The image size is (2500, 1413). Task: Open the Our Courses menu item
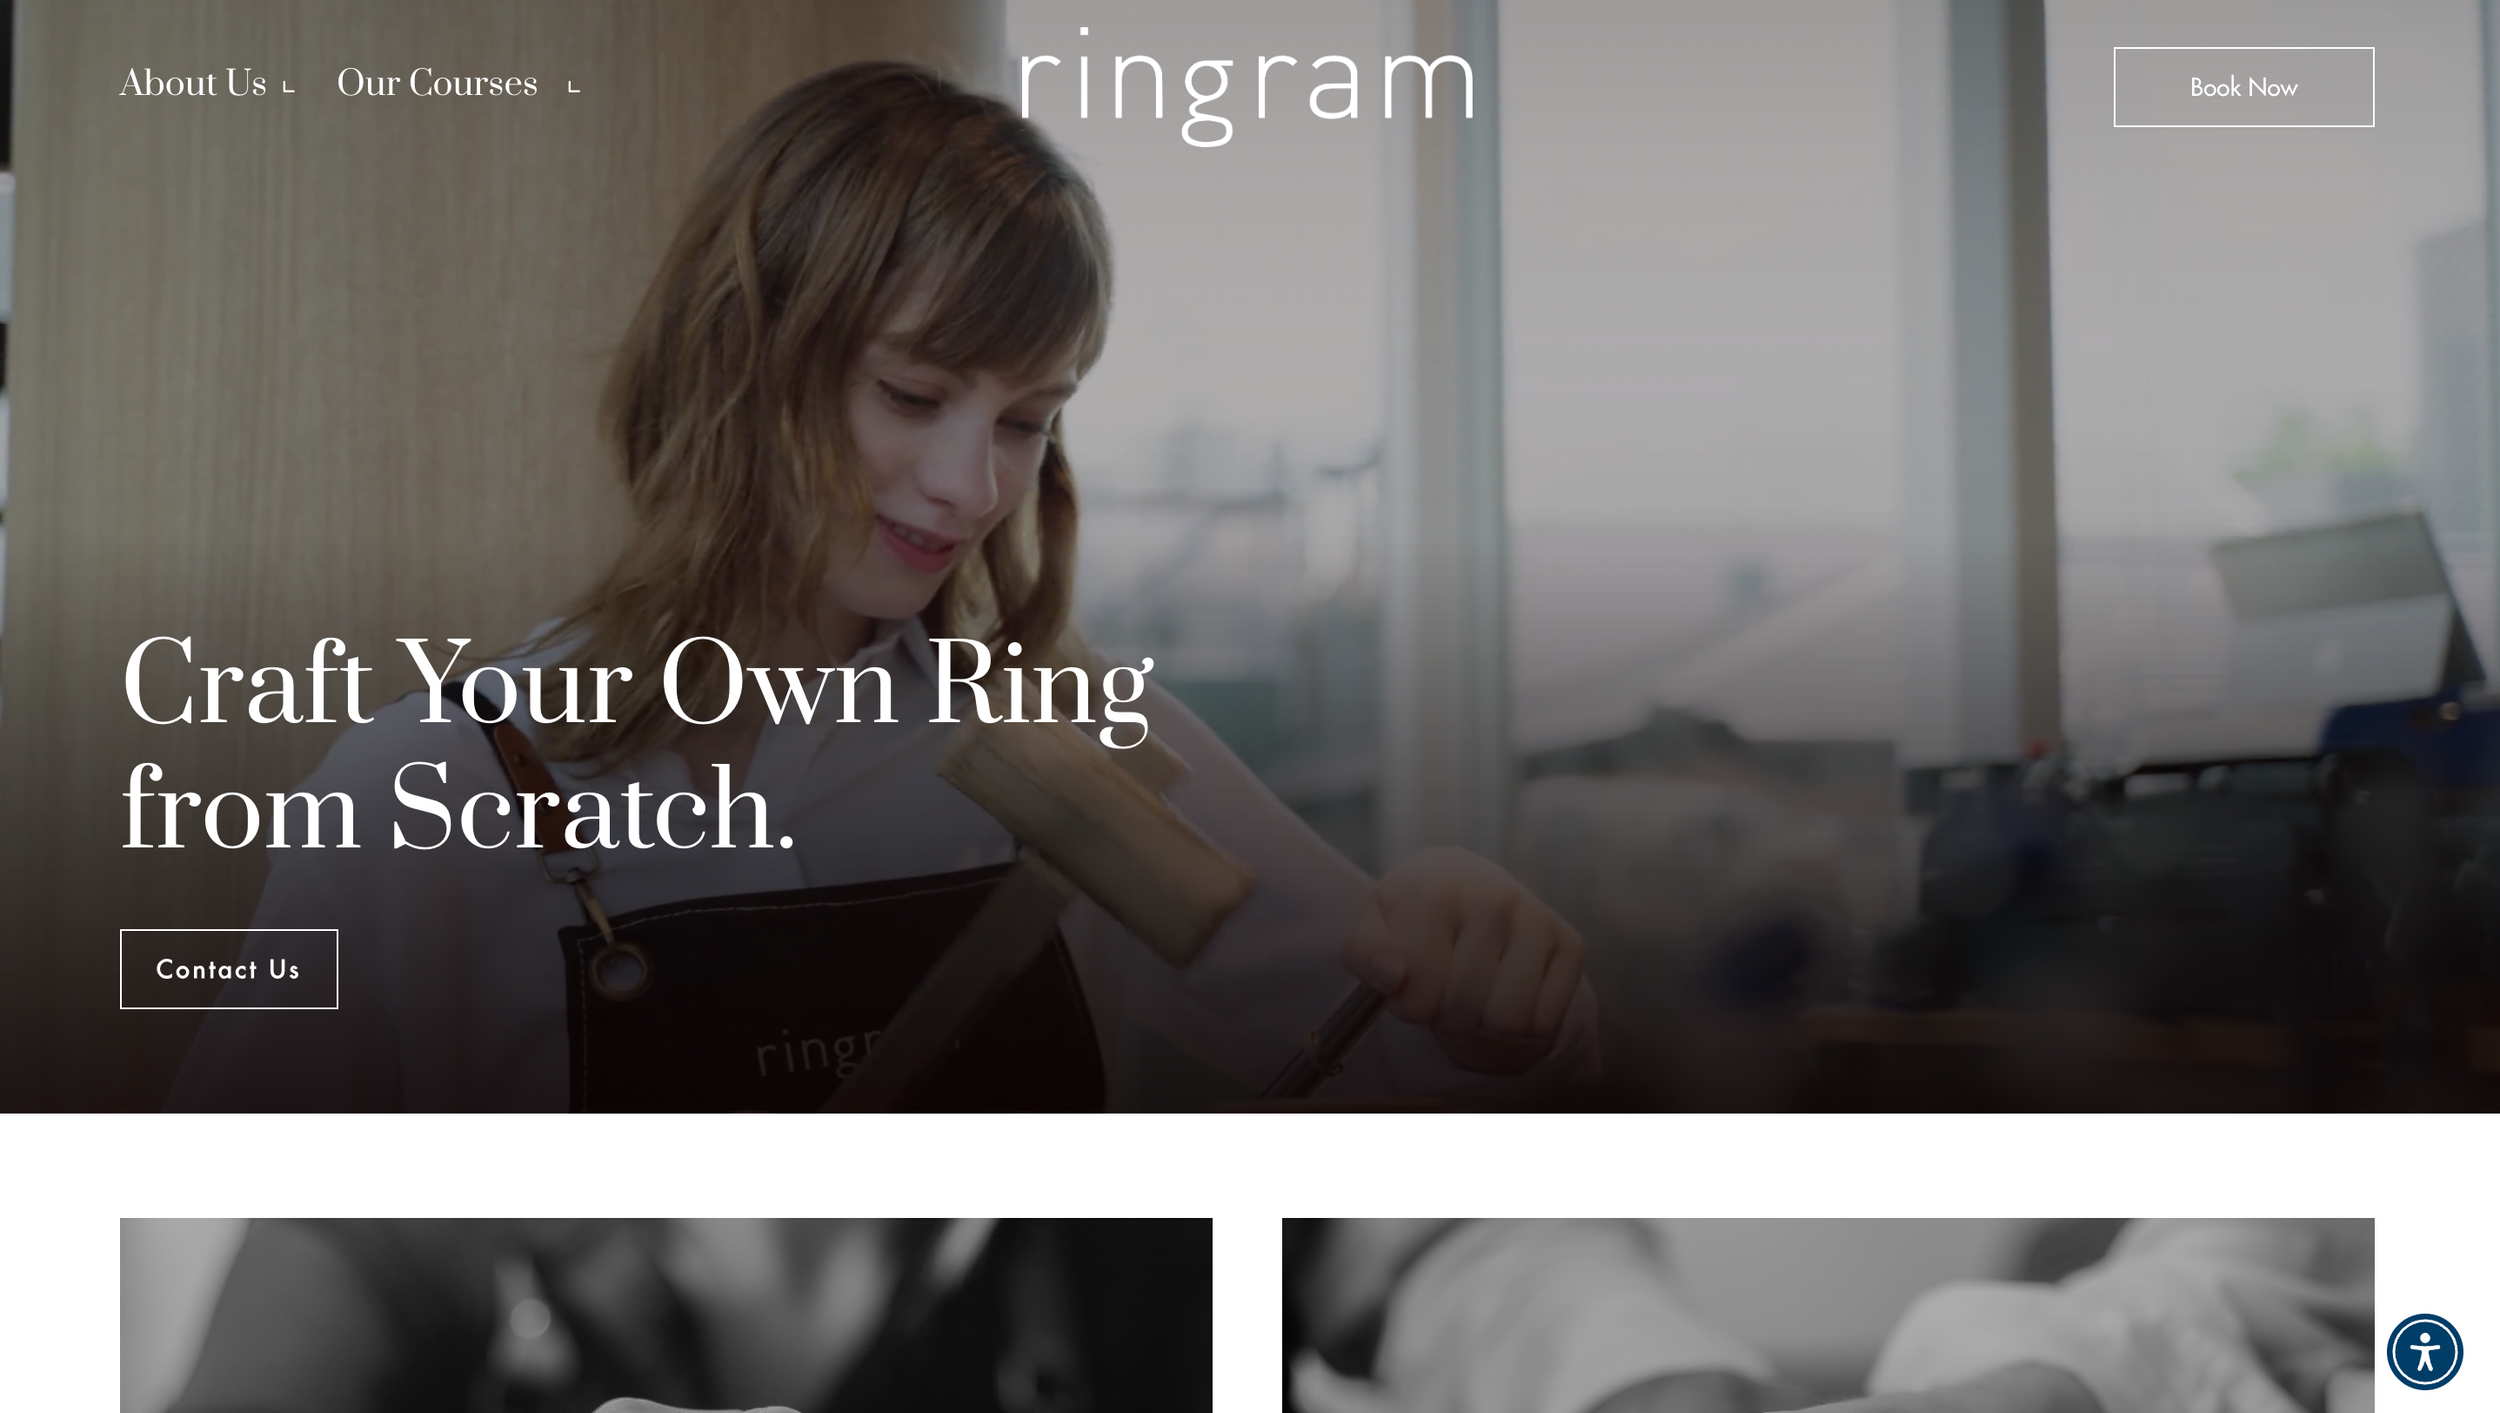pyautogui.click(x=437, y=83)
